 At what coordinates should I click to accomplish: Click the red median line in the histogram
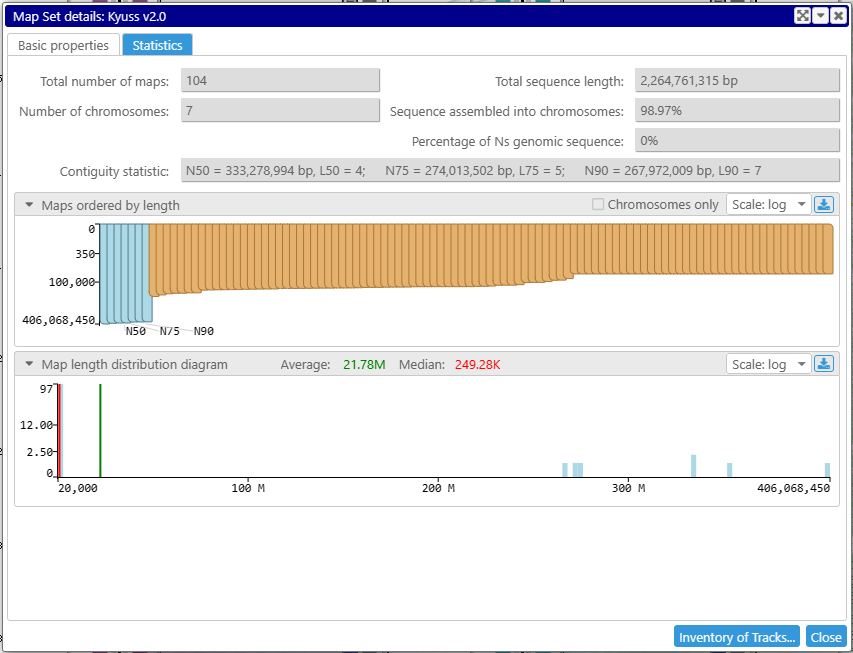pyautogui.click(x=59, y=430)
